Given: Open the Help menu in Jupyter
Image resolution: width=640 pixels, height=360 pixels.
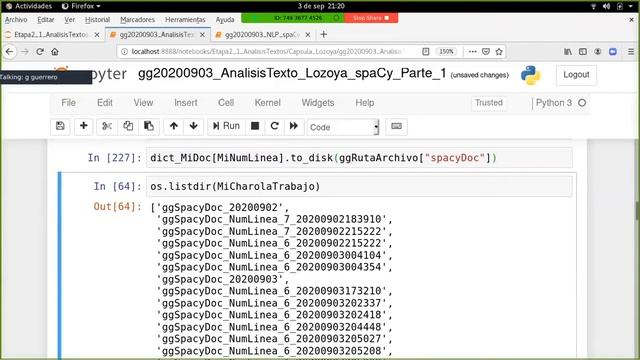Looking at the screenshot, I should (364, 103).
